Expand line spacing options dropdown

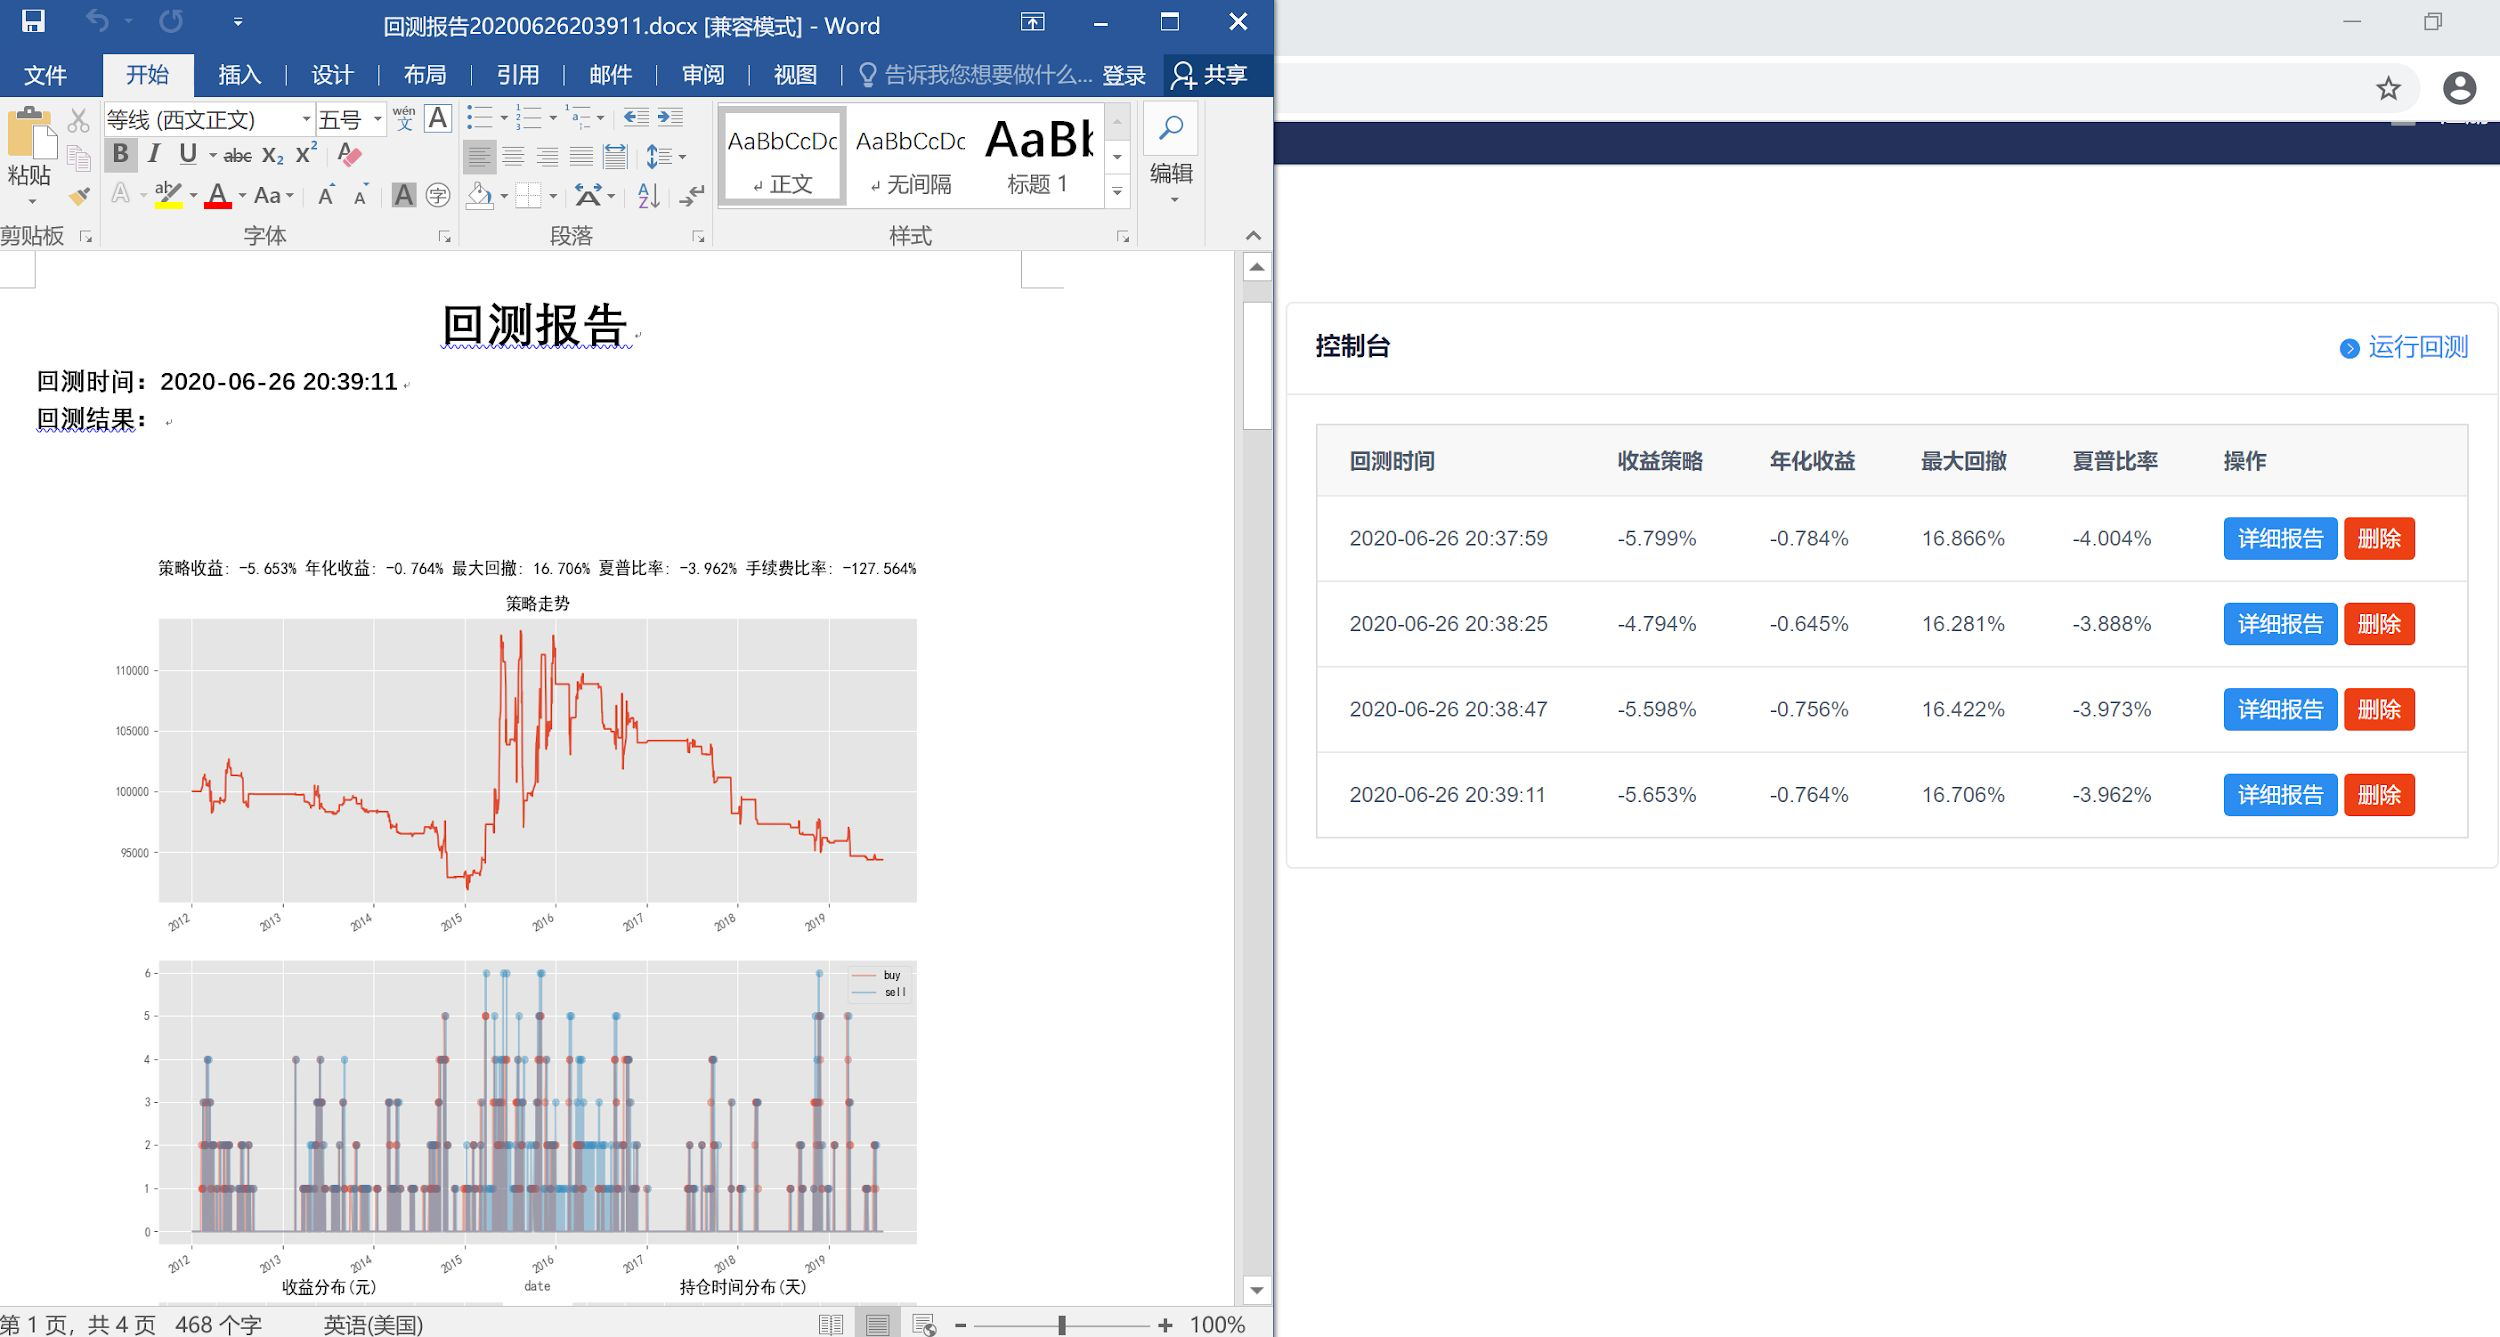682,156
